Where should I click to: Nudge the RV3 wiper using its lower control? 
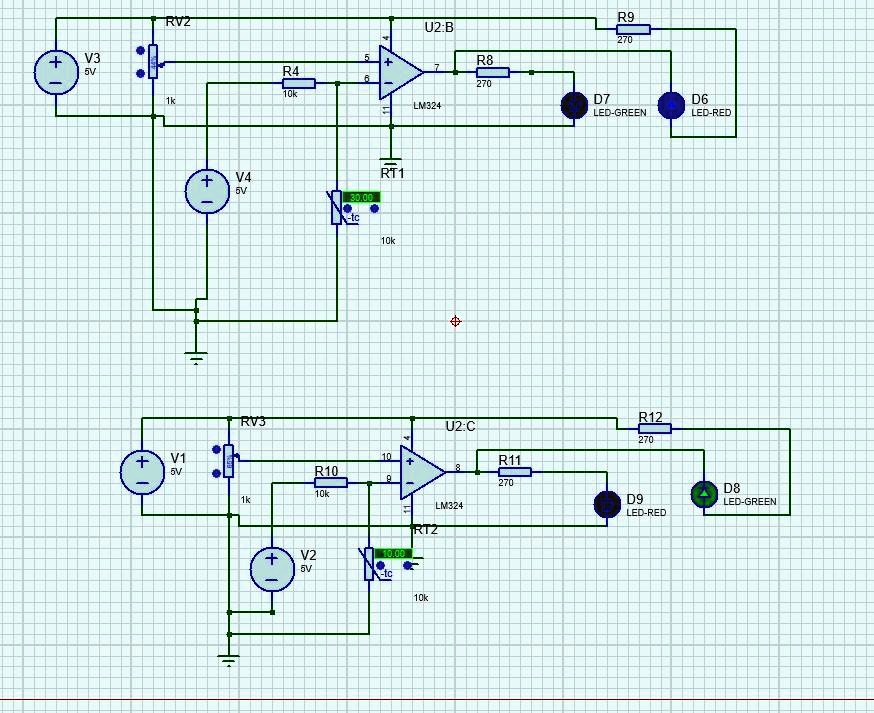pos(216,473)
